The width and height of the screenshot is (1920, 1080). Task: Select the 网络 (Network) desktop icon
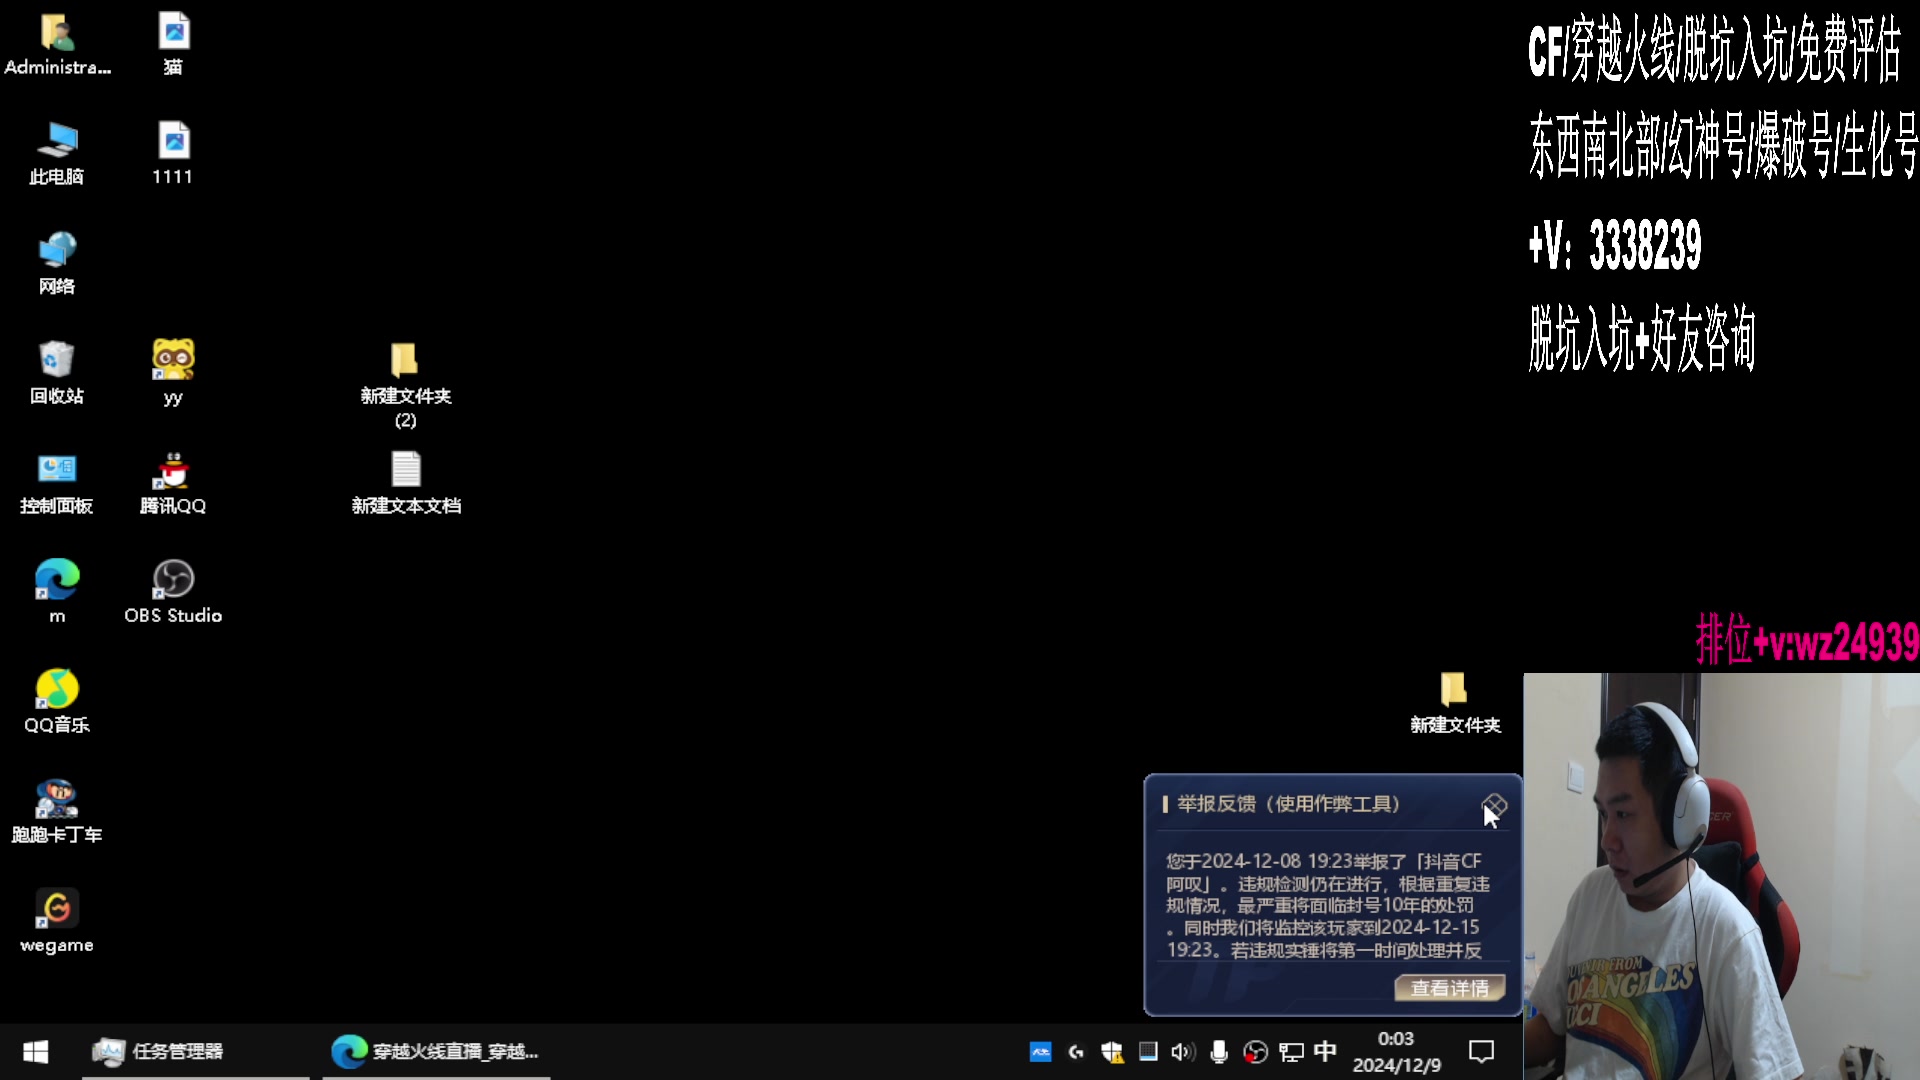click(57, 264)
